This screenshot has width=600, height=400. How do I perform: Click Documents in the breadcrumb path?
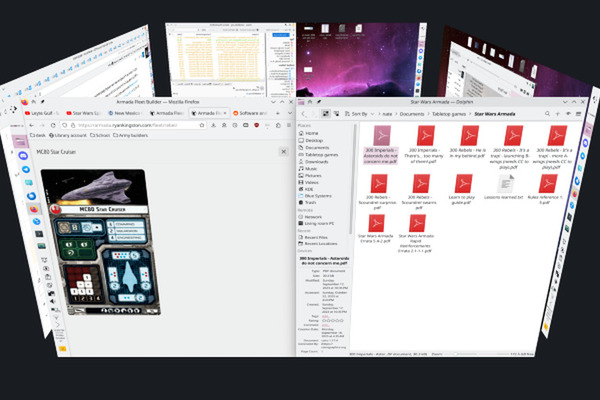(x=414, y=116)
